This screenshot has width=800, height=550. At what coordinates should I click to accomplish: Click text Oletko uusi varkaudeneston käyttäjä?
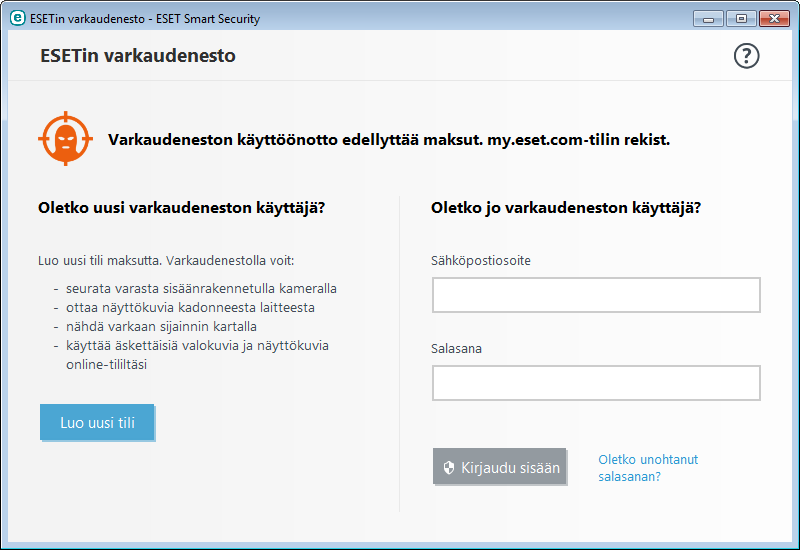(x=182, y=208)
